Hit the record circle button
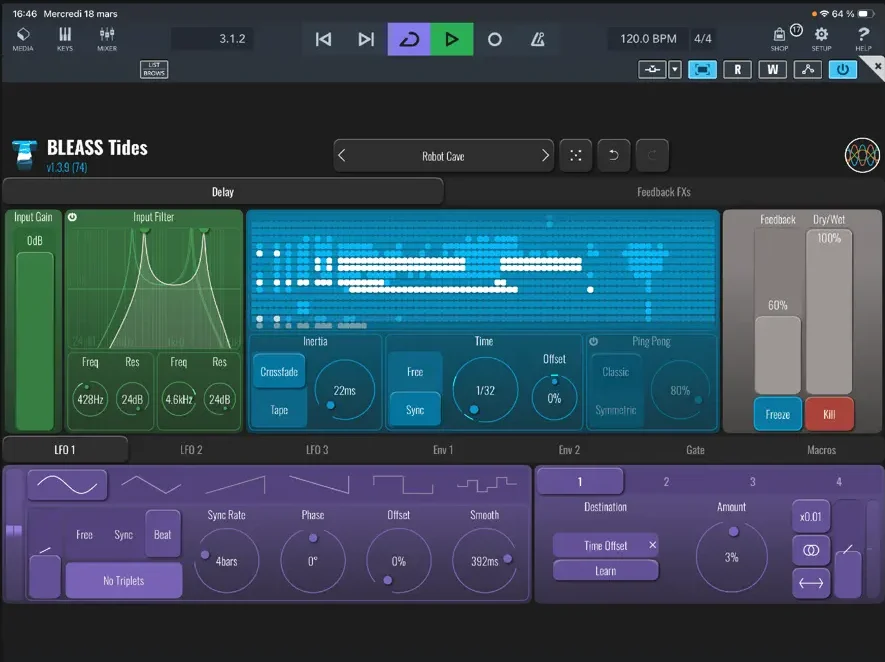Viewport: 885px width, 662px height. click(494, 39)
